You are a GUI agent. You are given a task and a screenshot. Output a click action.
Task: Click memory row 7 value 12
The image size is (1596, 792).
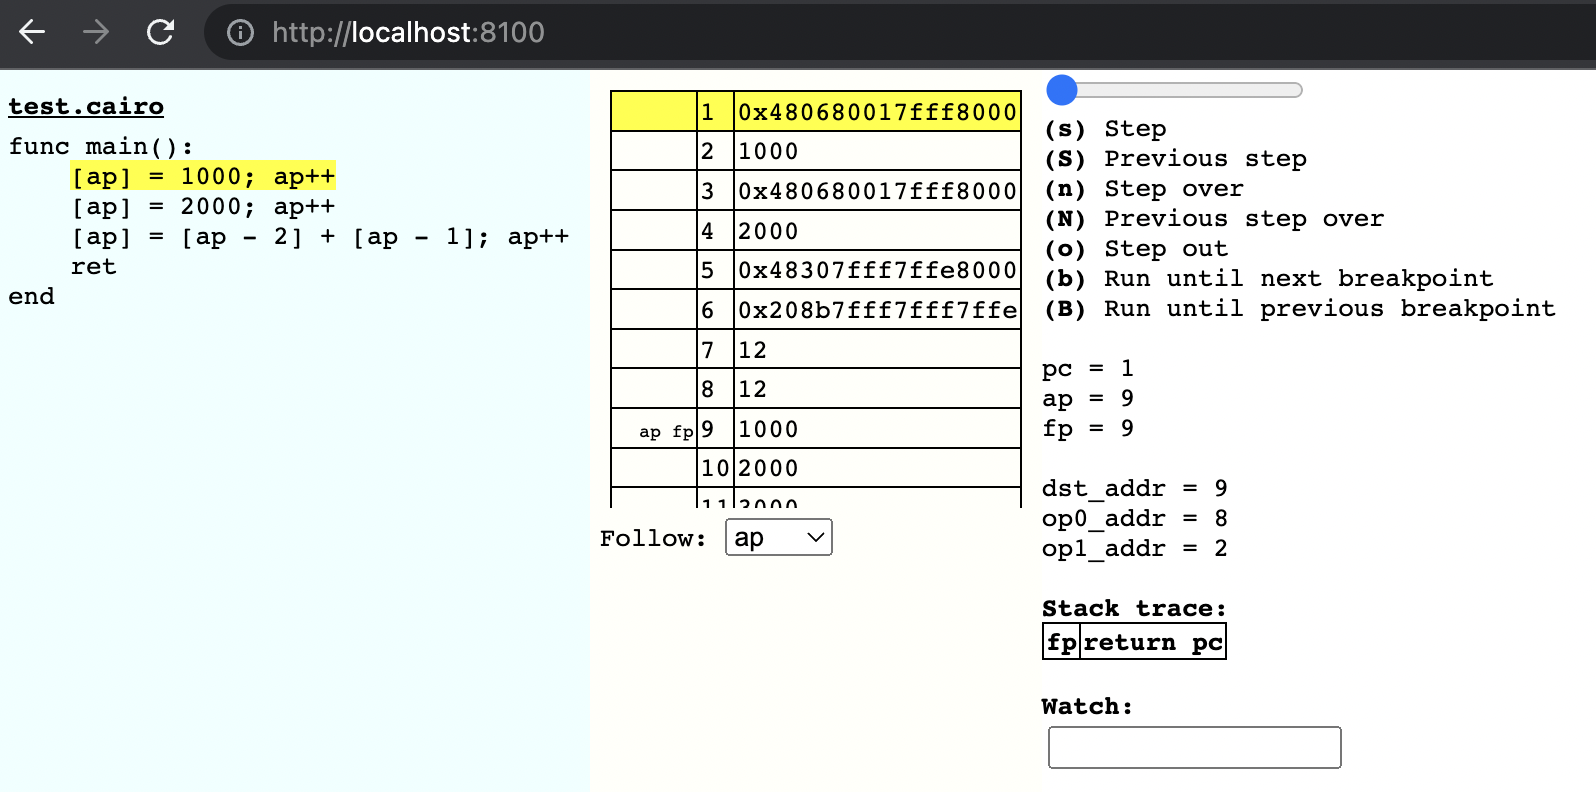[x=877, y=350]
